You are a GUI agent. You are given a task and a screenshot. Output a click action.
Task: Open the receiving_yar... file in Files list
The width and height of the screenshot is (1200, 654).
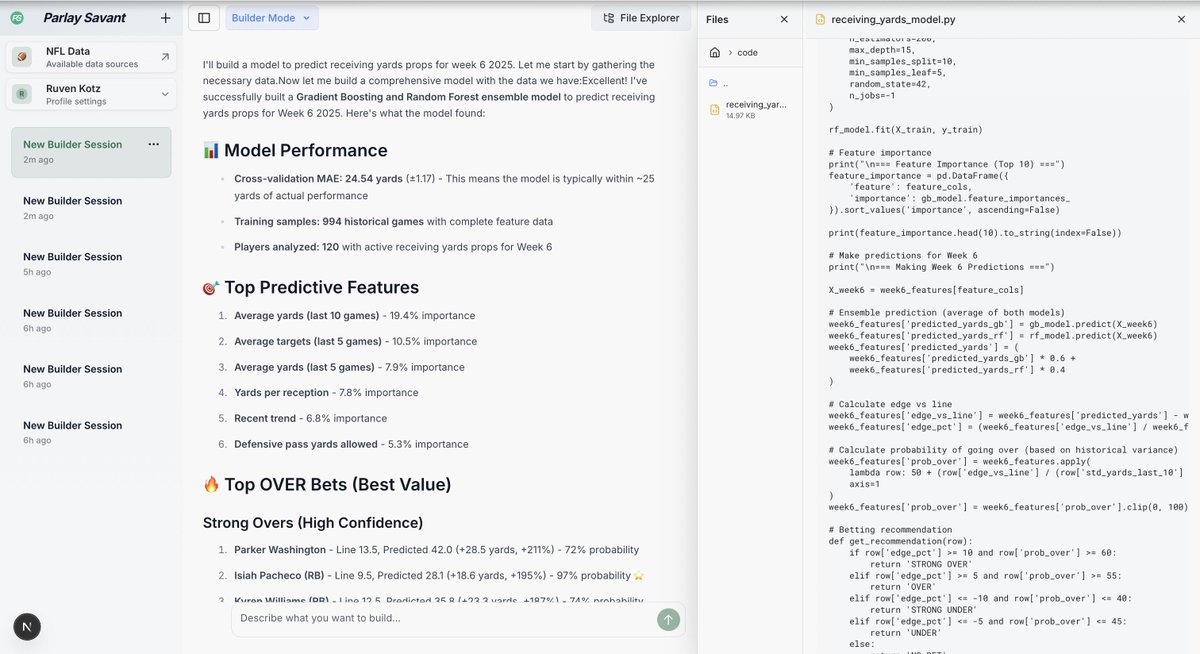[x=749, y=109]
